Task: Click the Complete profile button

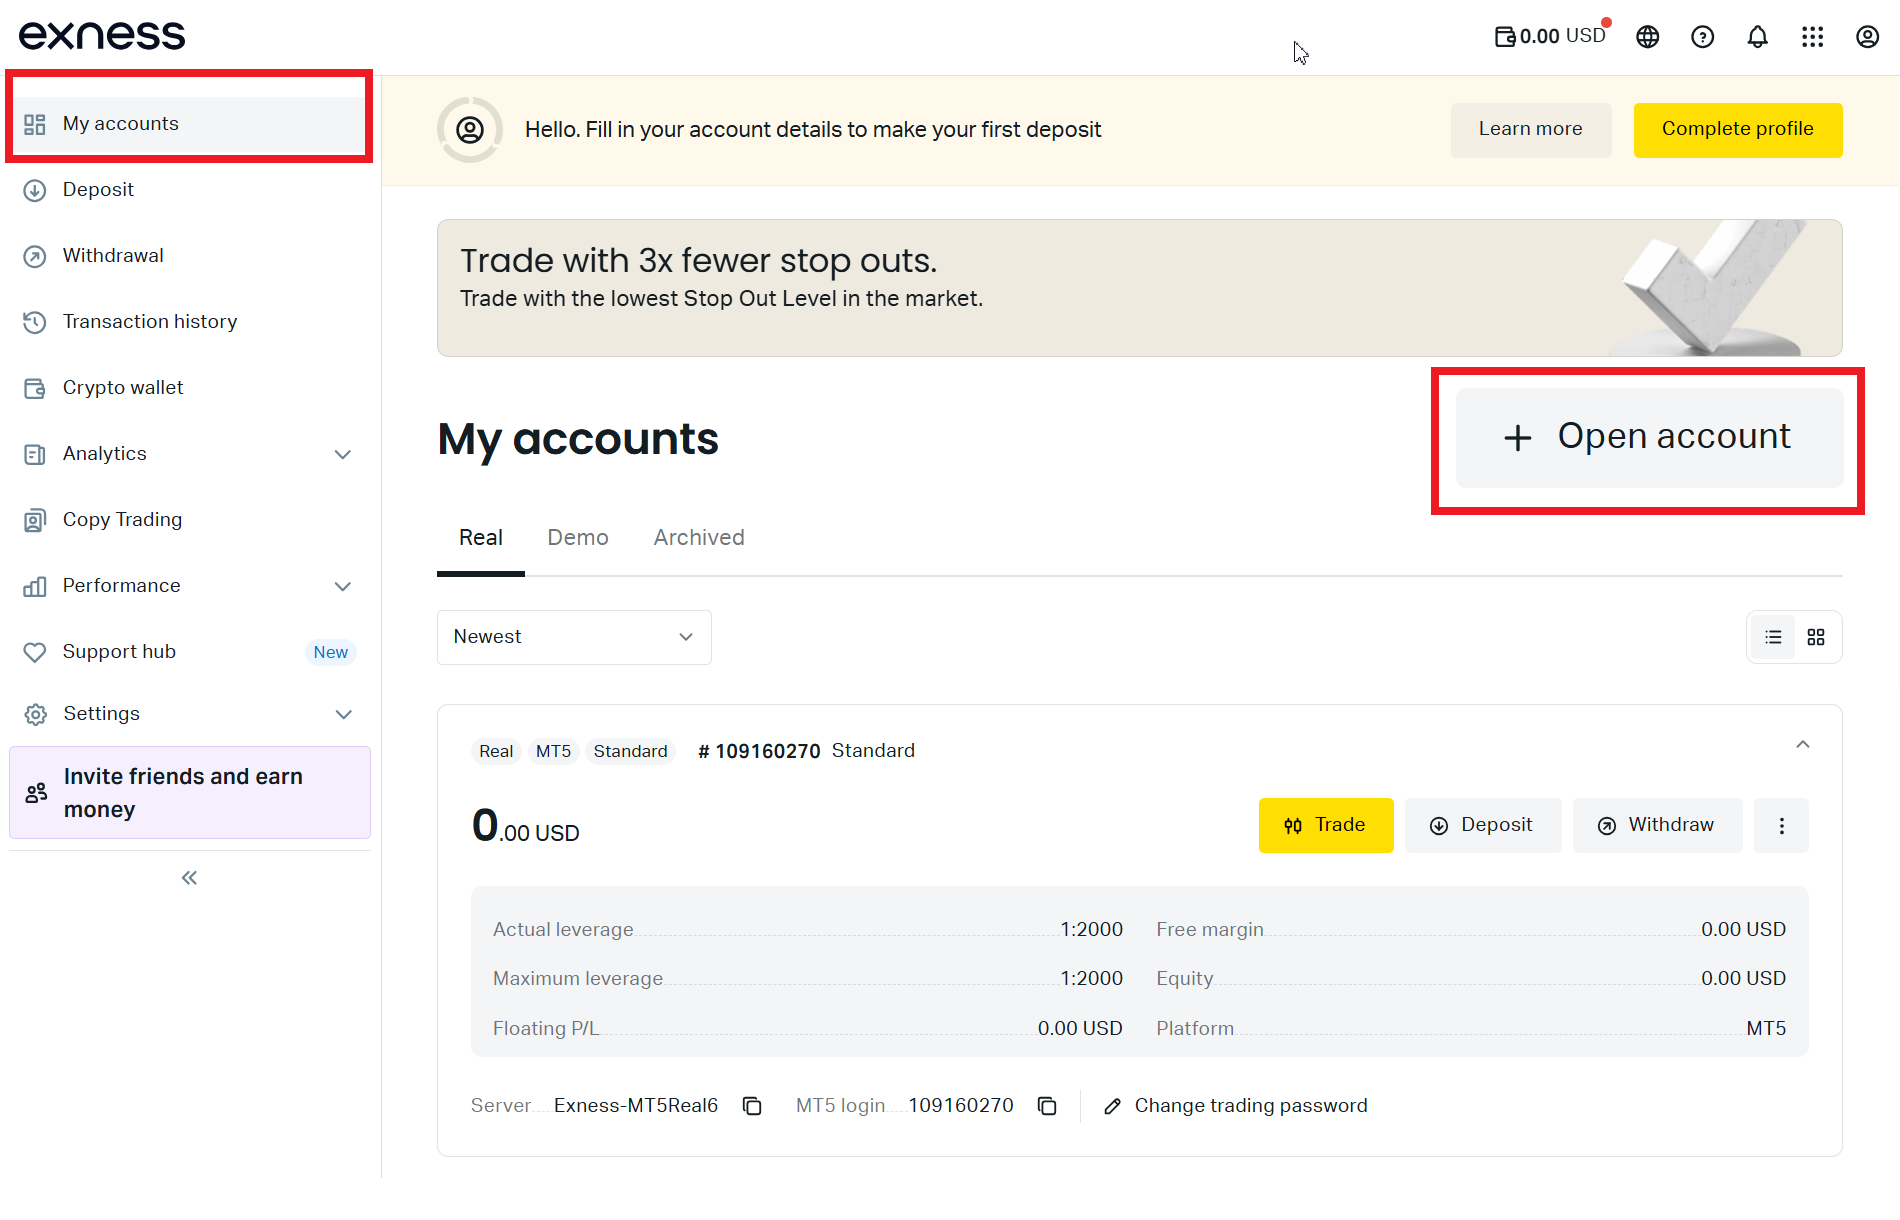Action: click(x=1737, y=130)
